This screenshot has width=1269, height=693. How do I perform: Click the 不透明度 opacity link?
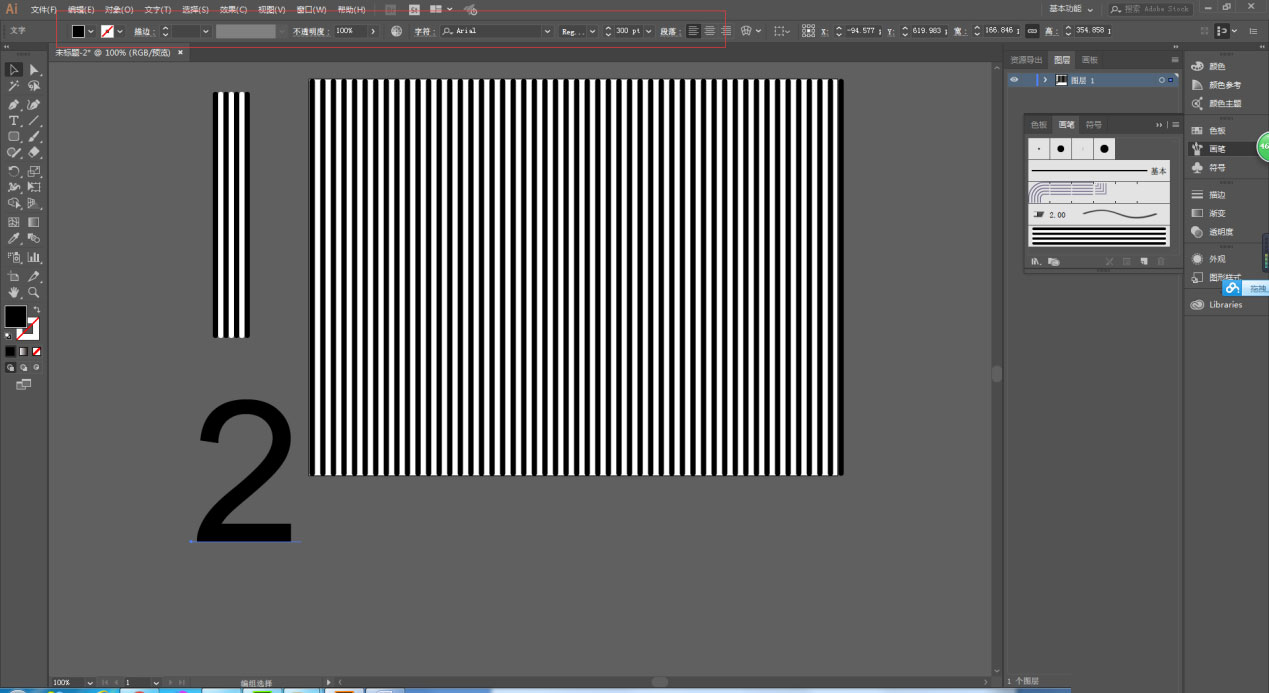click(x=310, y=31)
